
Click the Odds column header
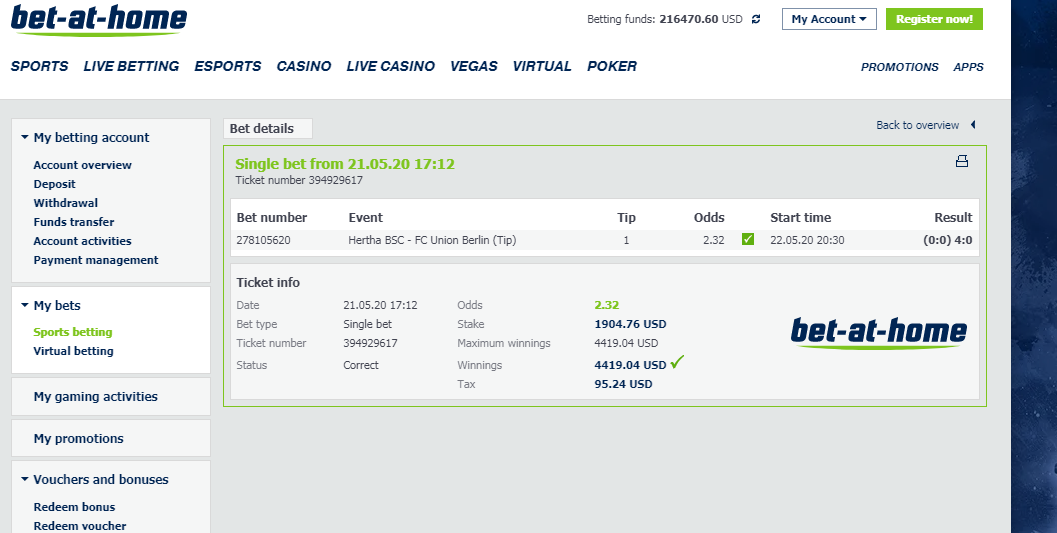[x=709, y=218]
